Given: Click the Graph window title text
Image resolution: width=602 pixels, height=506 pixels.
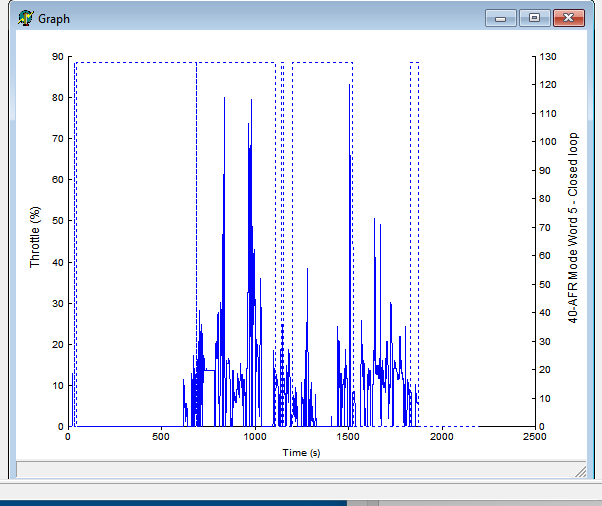Looking at the screenshot, I should pyautogui.click(x=54, y=19).
